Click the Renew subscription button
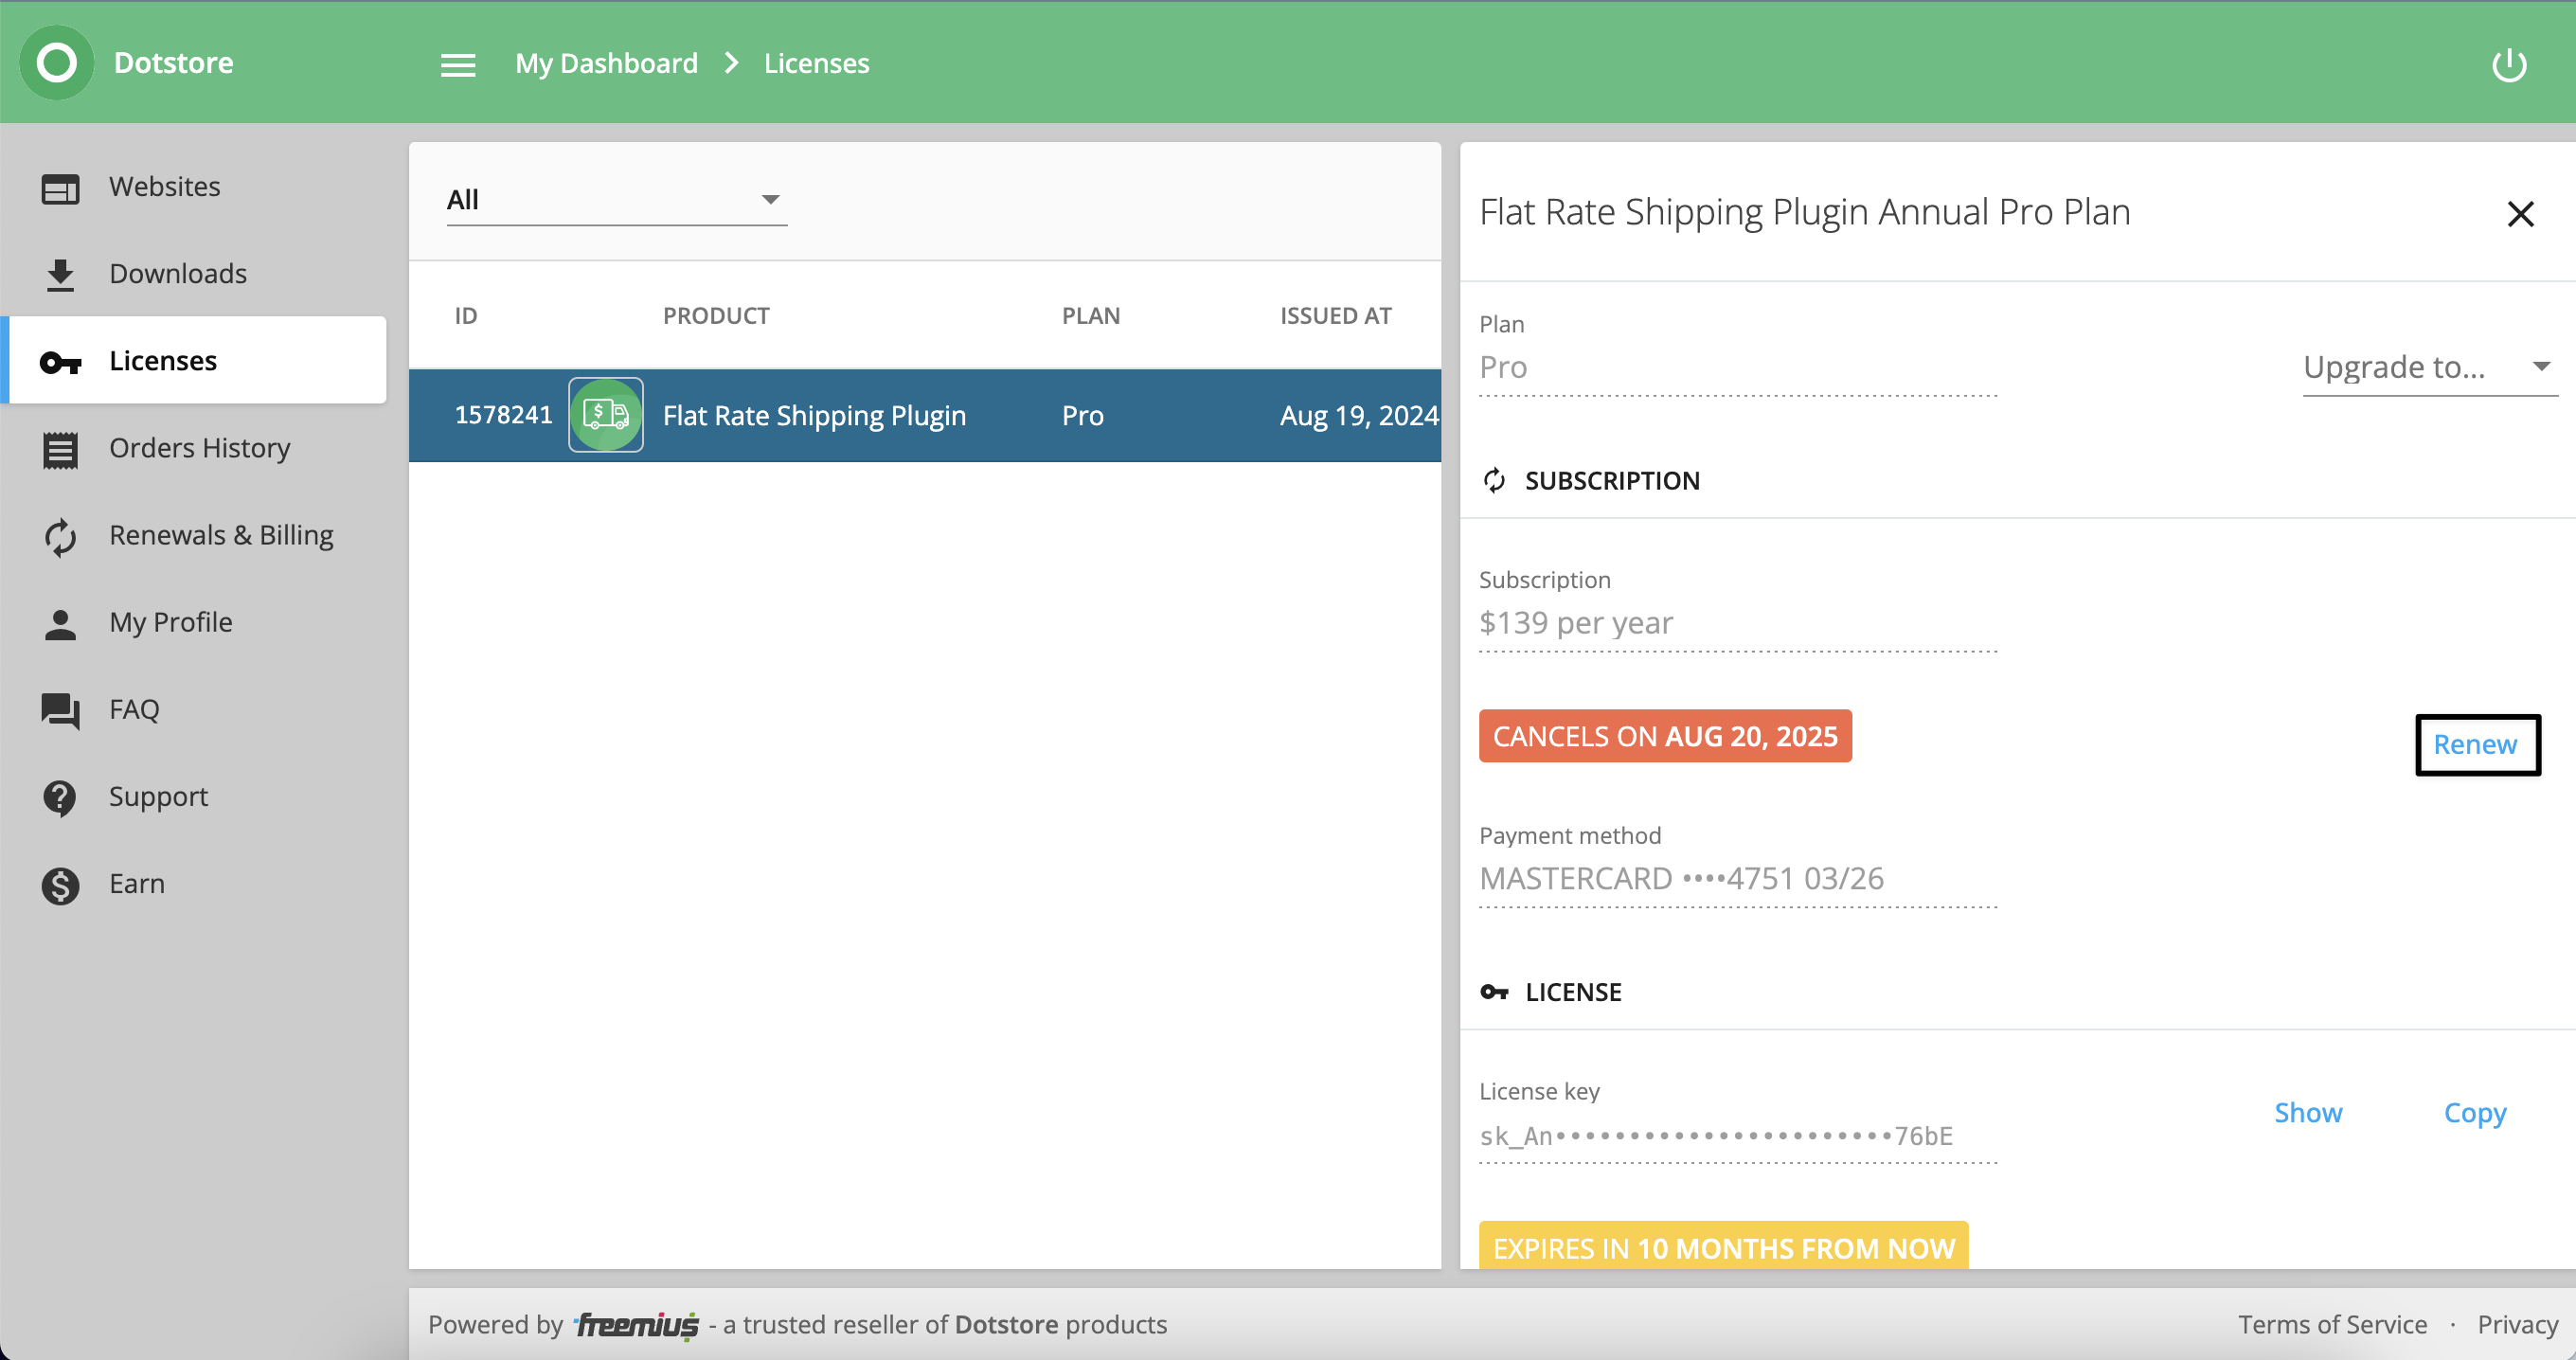2576x1360 pixels. pyautogui.click(x=2475, y=744)
